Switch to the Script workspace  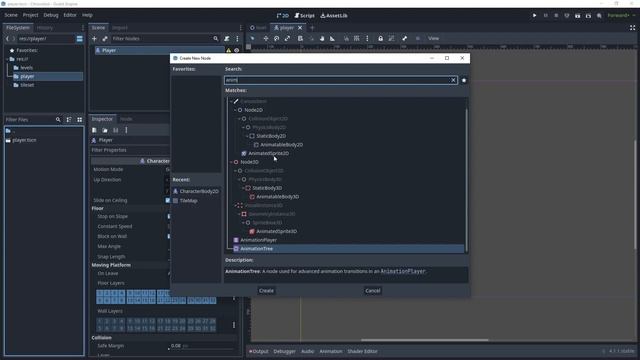tap(305, 16)
